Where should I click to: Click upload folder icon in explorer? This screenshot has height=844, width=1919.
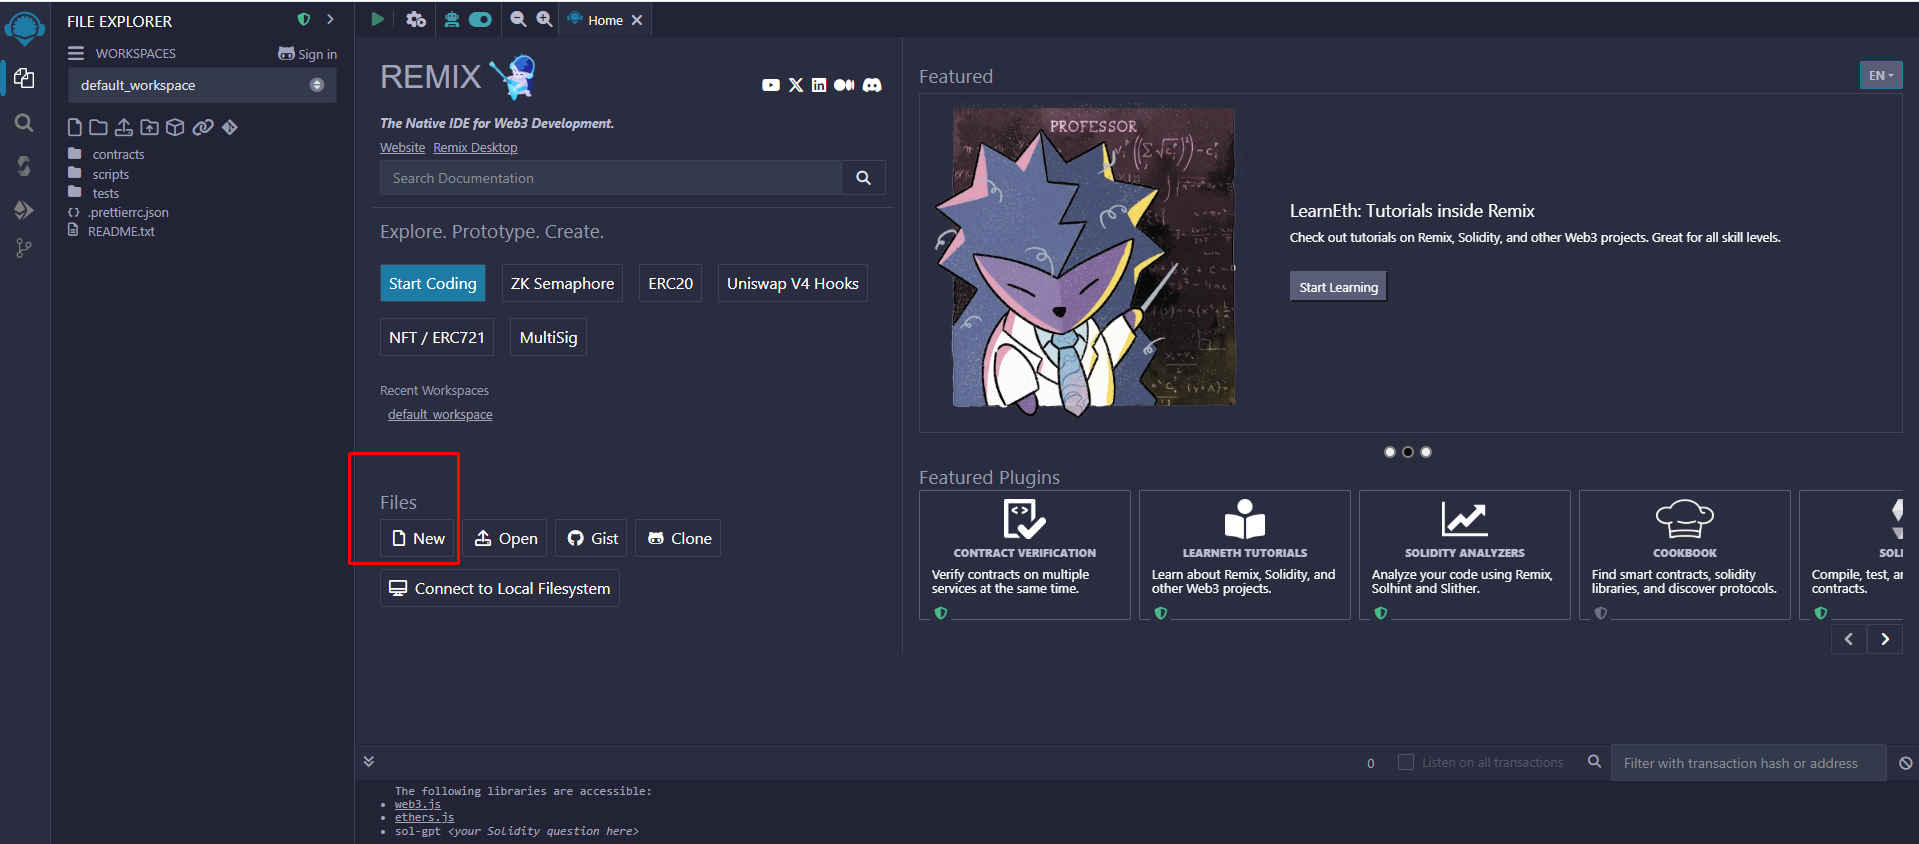point(149,127)
